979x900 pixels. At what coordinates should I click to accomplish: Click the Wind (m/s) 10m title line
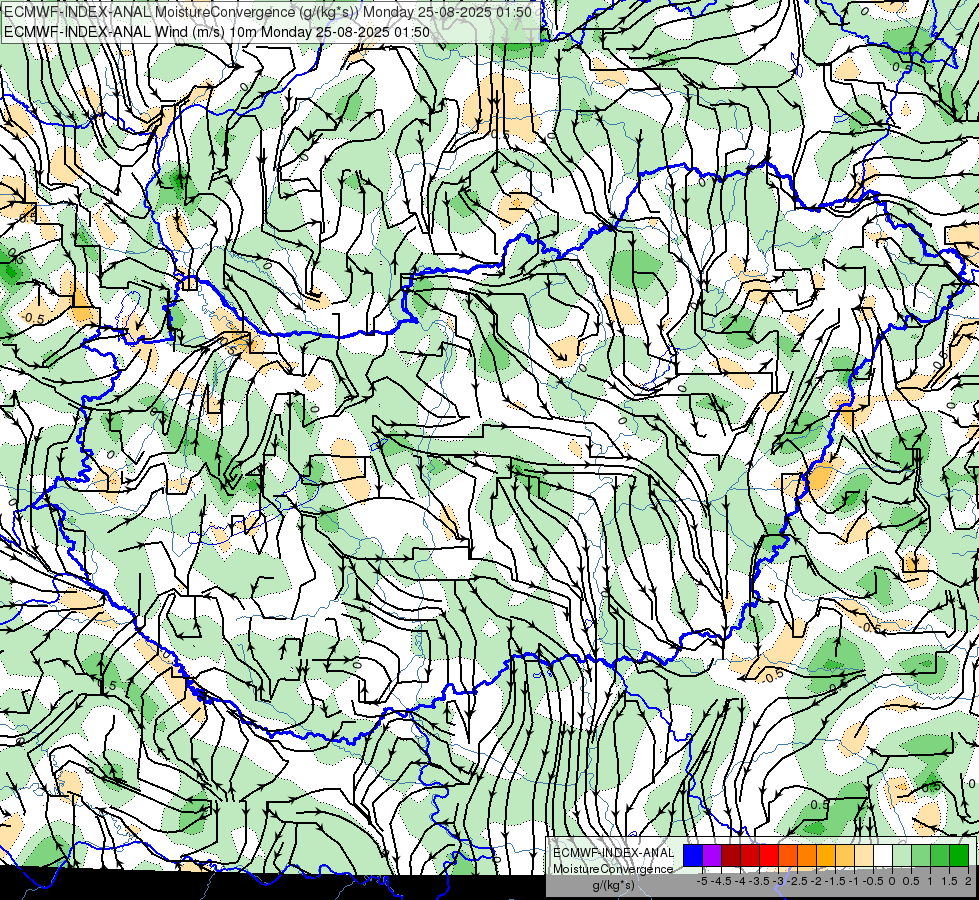click(x=217, y=32)
